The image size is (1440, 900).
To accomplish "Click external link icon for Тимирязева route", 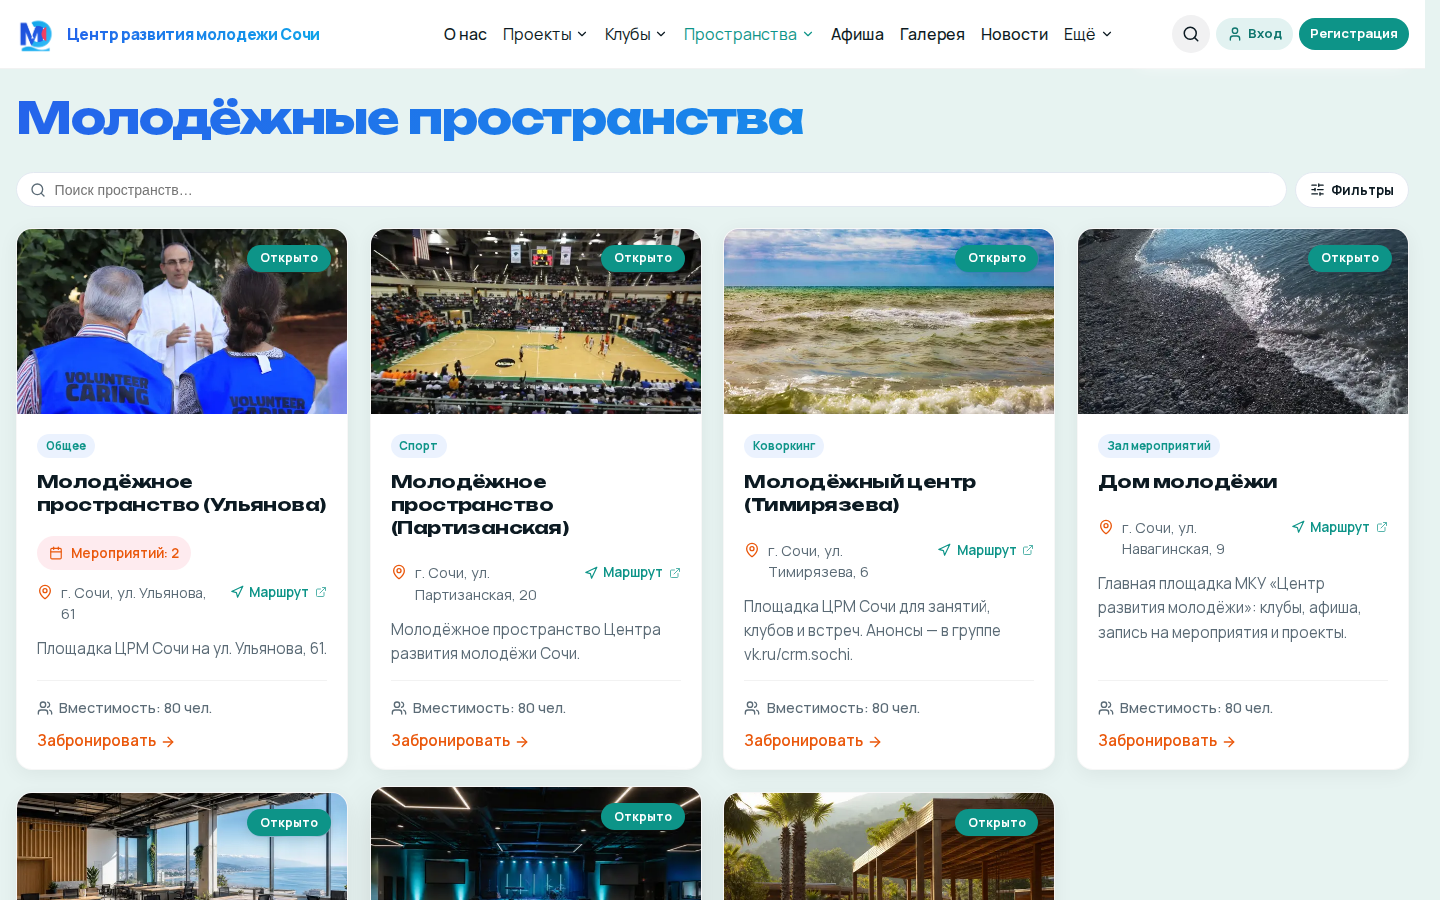I will coord(1028,550).
